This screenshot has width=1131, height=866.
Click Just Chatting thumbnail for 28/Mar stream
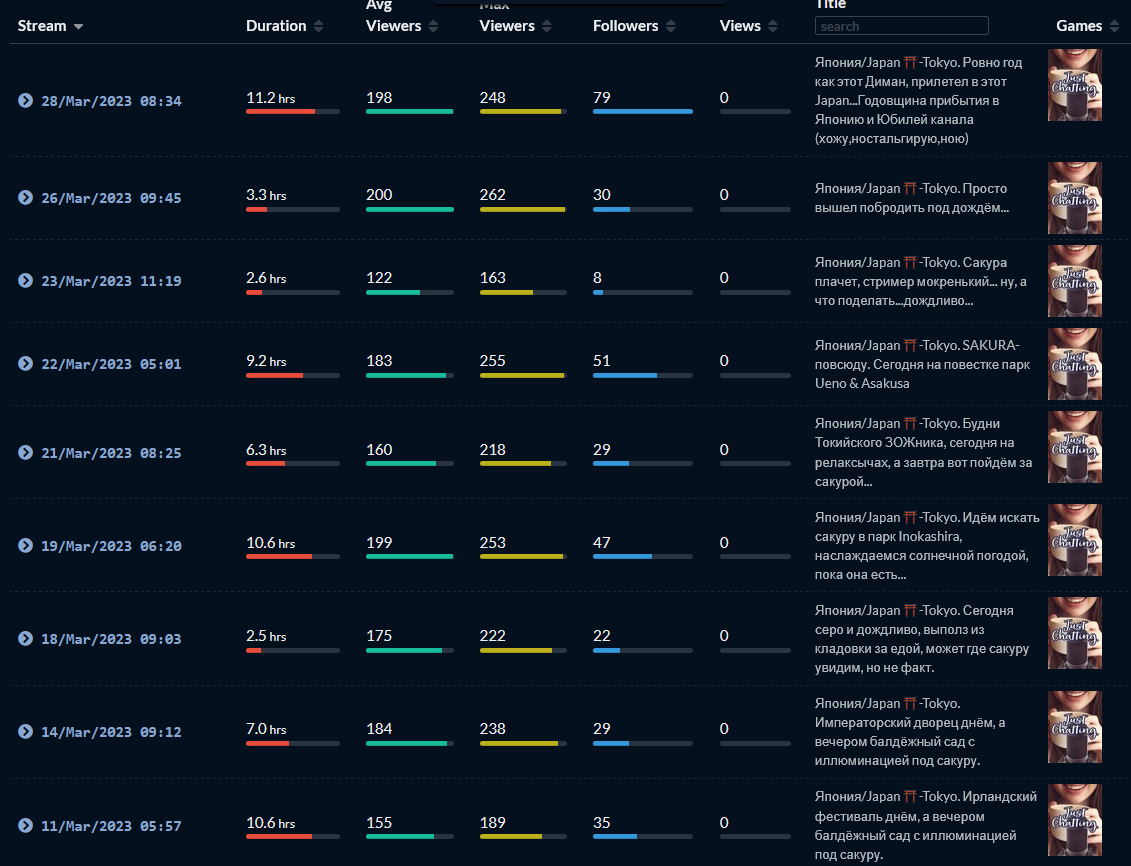point(1075,85)
